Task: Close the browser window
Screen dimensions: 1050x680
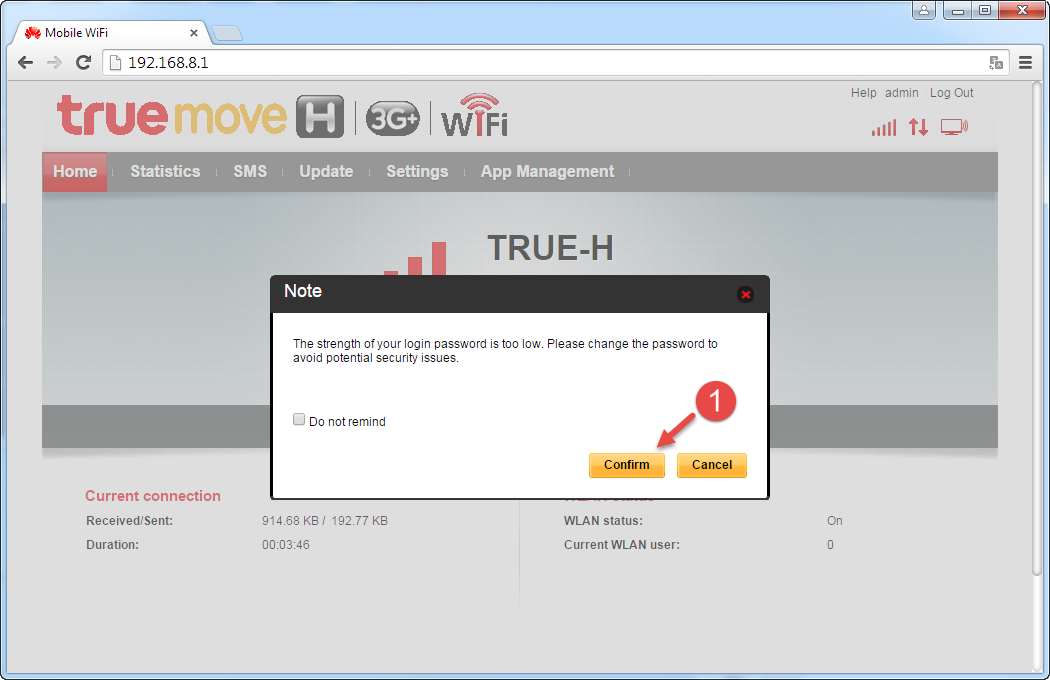Action: pyautogui.click(x=1022, y=10)
